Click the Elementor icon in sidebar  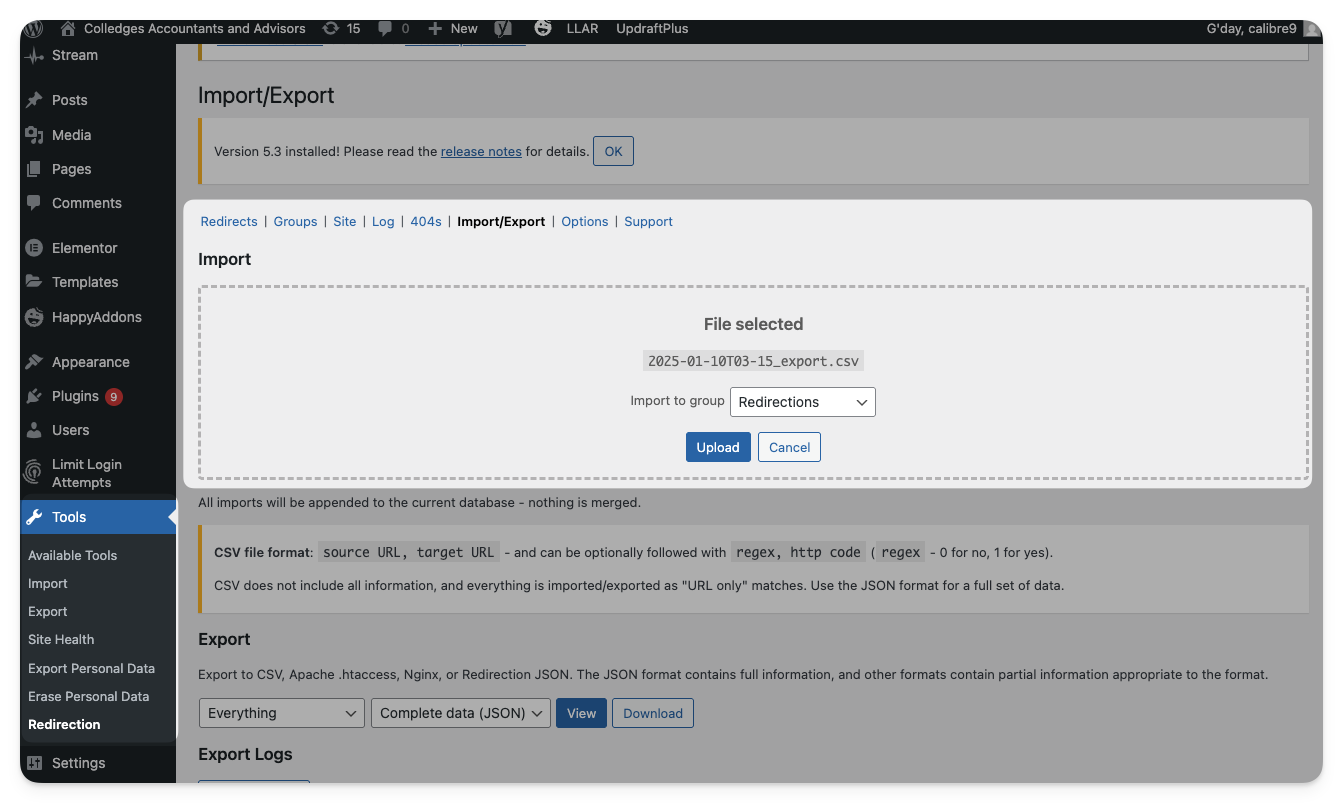click(34, 248)
